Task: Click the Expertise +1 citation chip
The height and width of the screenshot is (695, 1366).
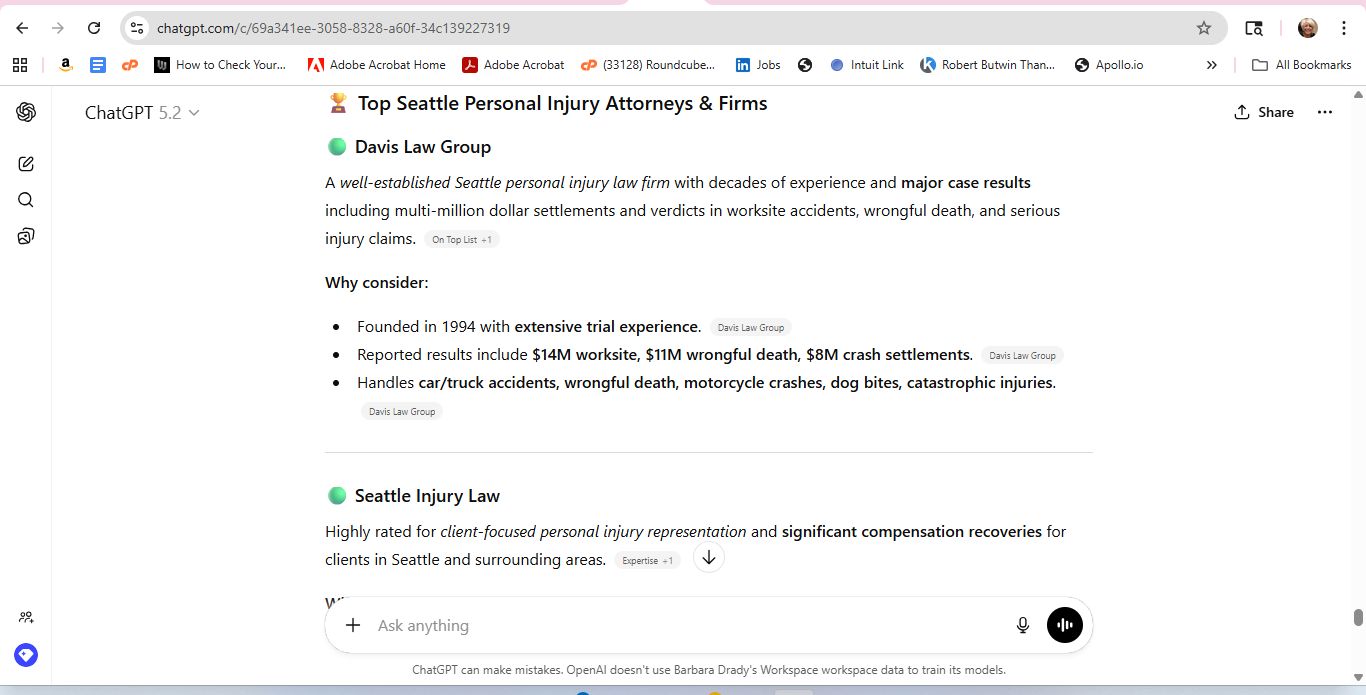Action: (648, 561)
